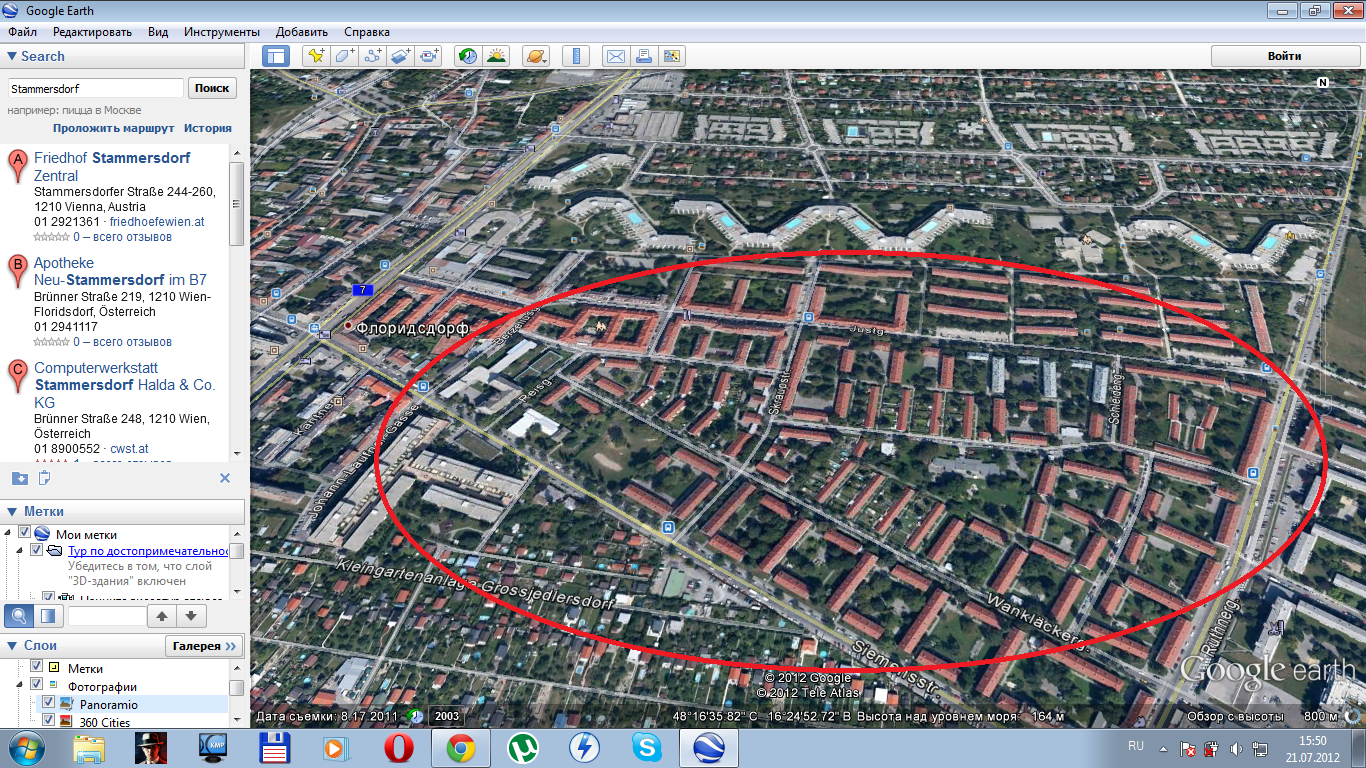Image resolution: width=1366 pixels, height=768 pixels.
Task: Collapse the Search panel
Action: (12, 57)
